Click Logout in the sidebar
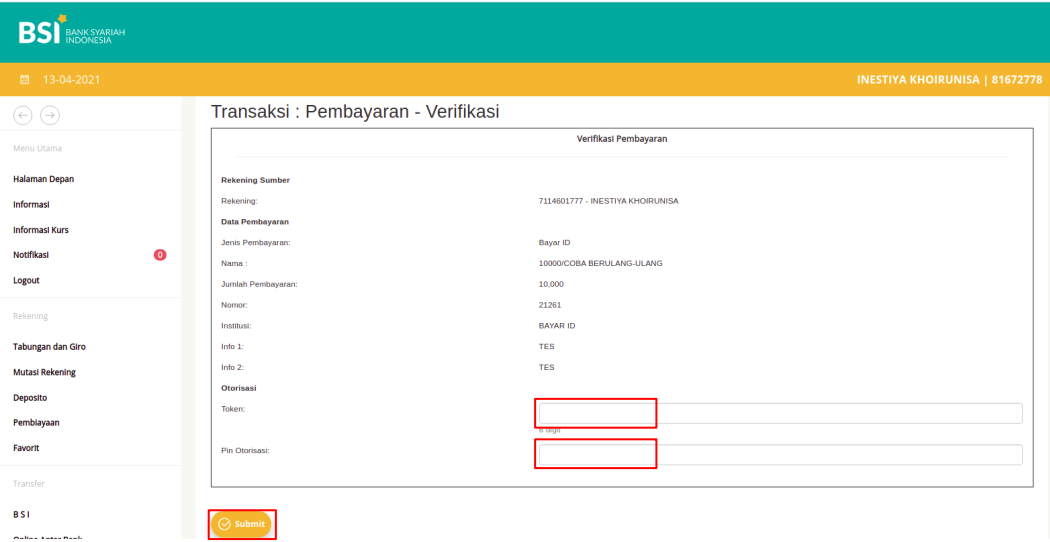The width and height of the screenshot is (1050, 542). (26, 280)
